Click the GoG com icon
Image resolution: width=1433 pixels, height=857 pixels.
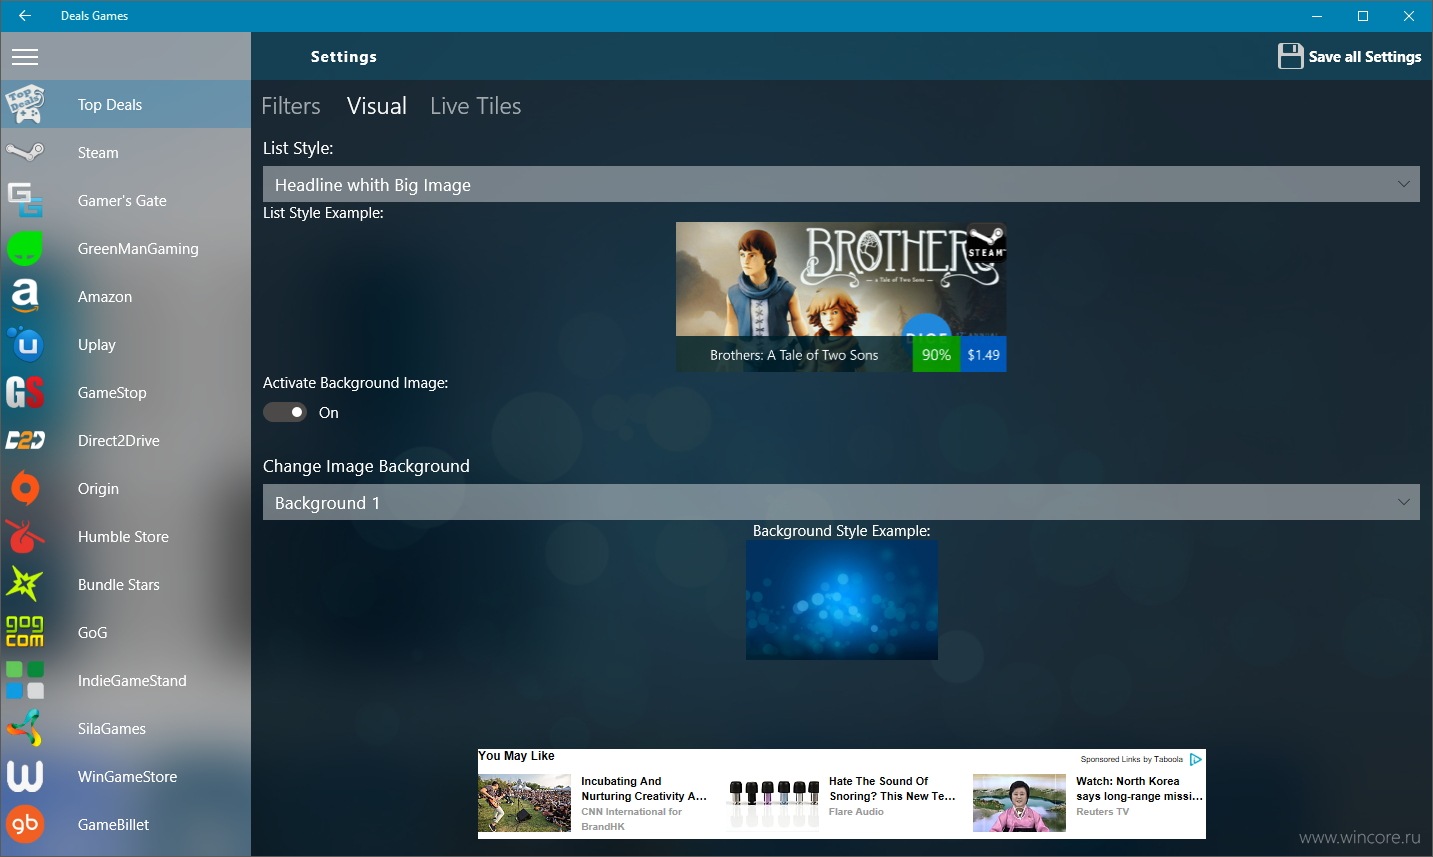[25, 632]
